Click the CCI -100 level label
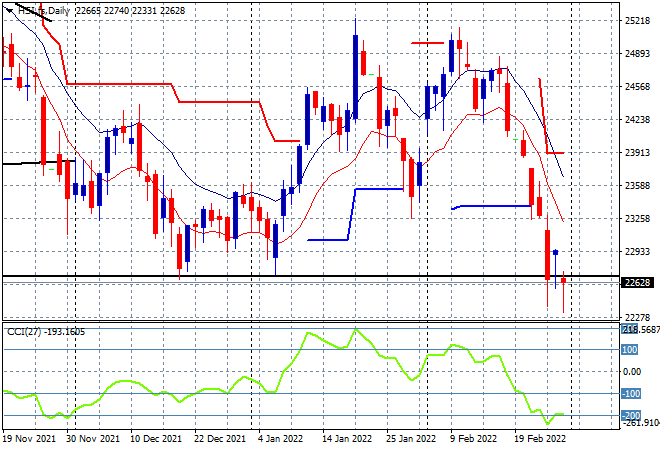The height and width of the screenshot is (450, 660). [x=631, y=394]
